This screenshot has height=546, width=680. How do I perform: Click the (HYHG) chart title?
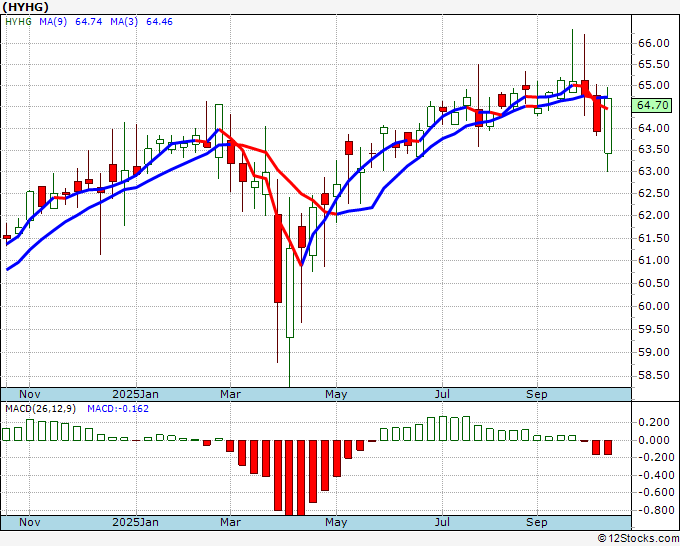(x=25, y=7)
